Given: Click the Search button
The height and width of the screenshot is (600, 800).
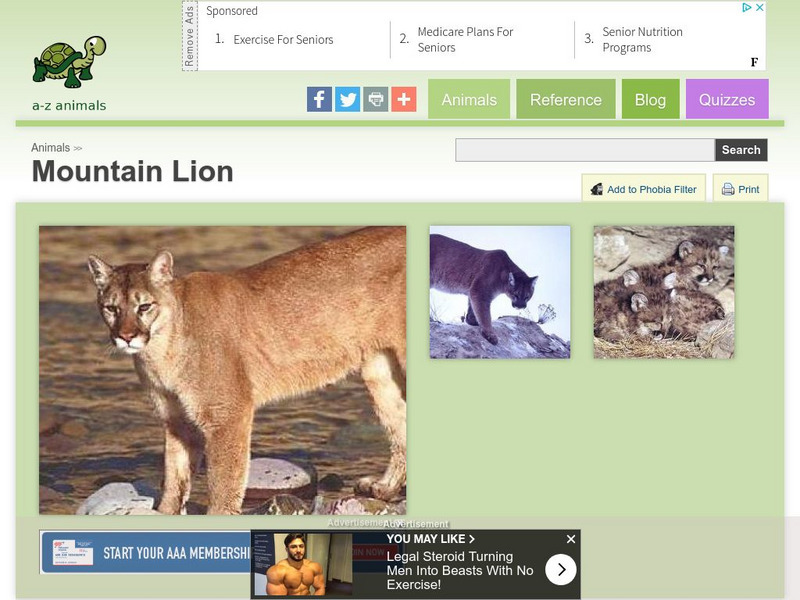Looking at the screenshot, I should pos(741,150).
